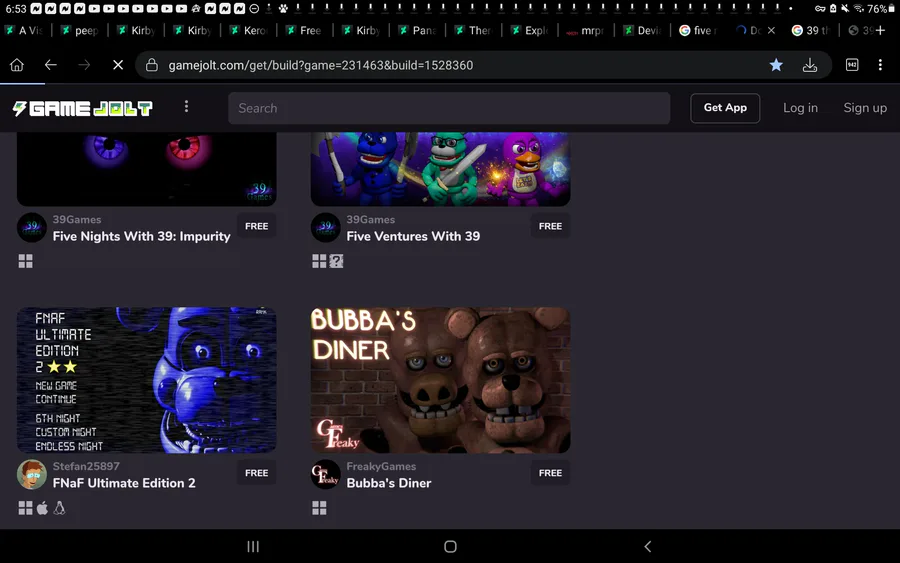The height and width of the screenshot is (563, 900).
Task: Click the Game Jolt search field
Action: coord(449,108)
